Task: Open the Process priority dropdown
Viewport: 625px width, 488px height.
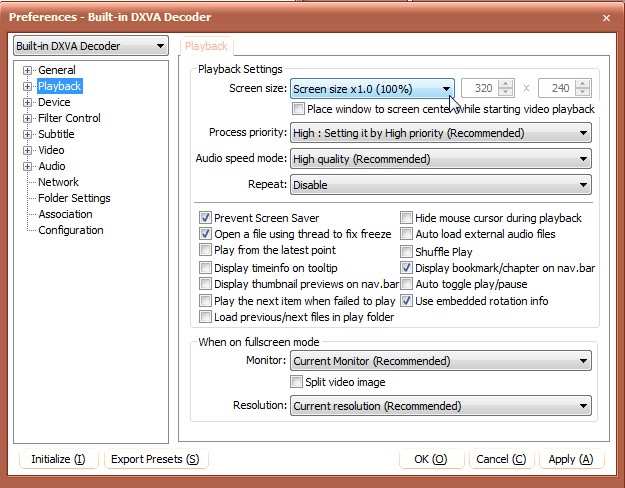Action: 441,133
